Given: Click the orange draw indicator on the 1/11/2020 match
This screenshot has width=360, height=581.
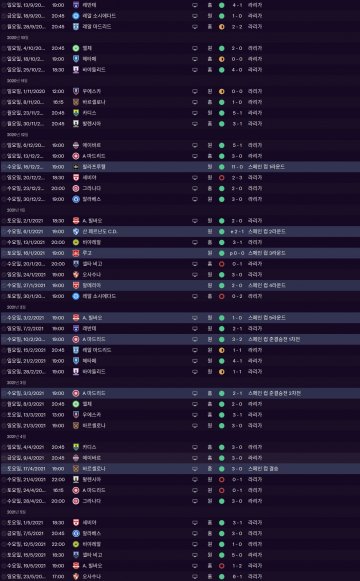Looking at the screenshot, I should tap(221, 92).
